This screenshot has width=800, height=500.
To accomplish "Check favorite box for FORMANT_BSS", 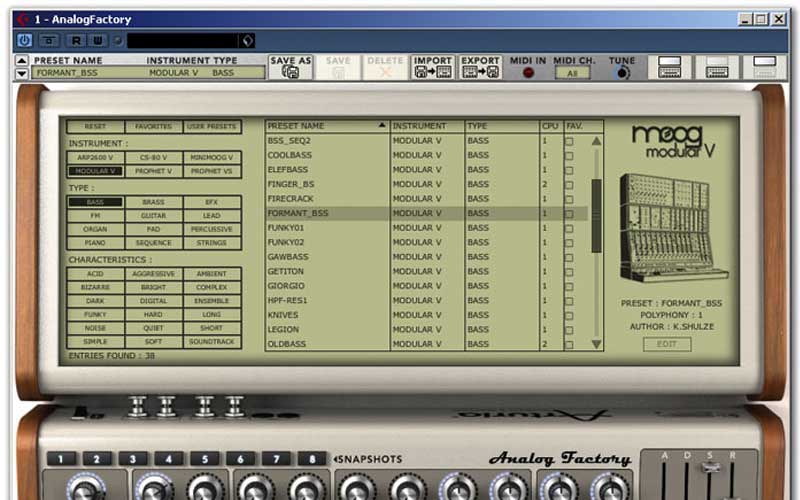I will [x=569, y=214].
